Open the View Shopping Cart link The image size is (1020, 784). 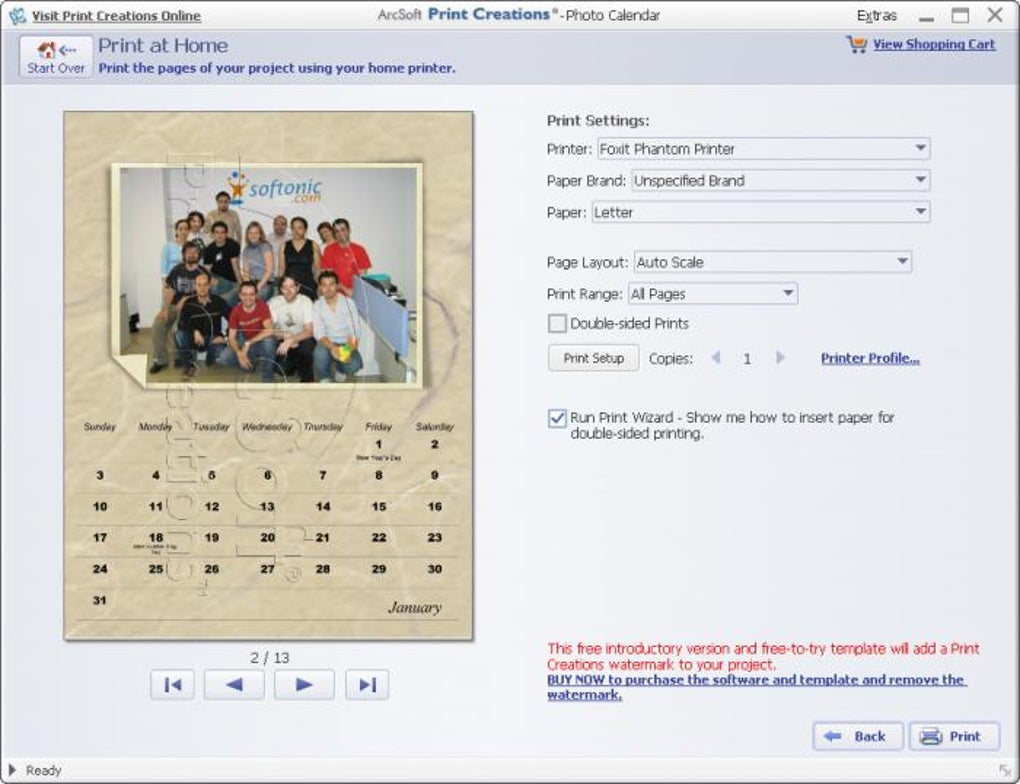pos(933,44)
